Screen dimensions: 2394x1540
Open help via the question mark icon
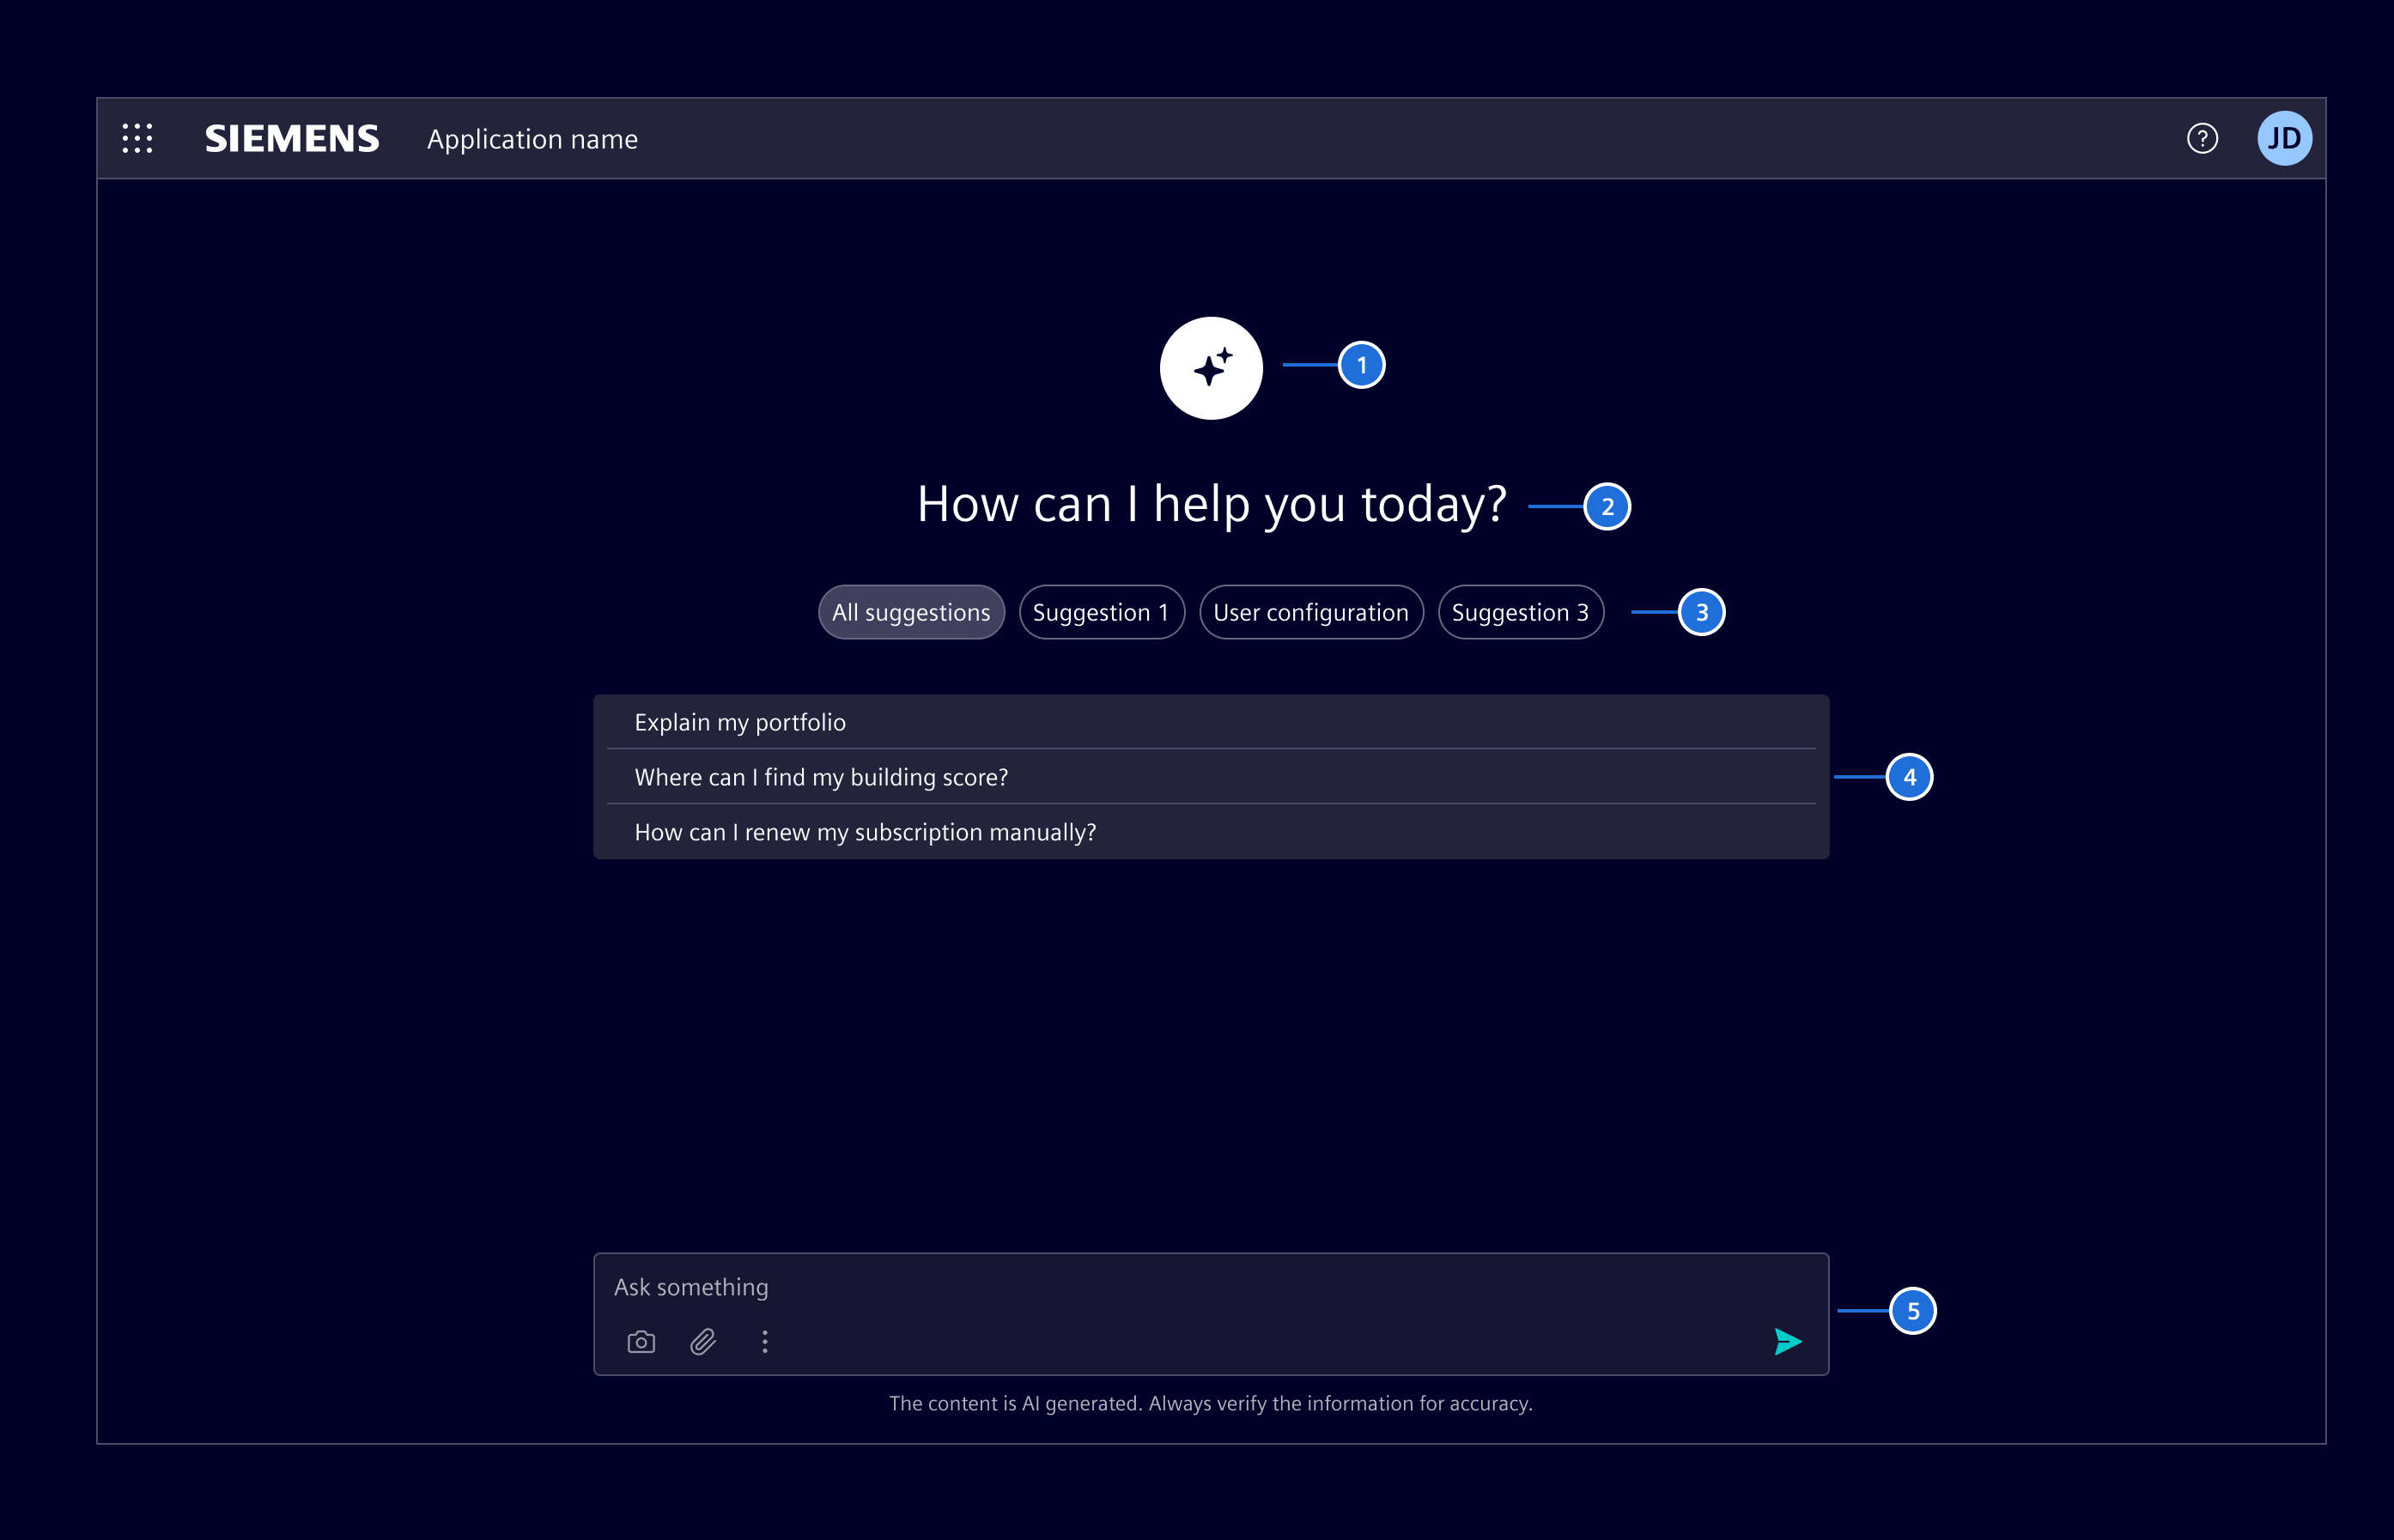2203,138
